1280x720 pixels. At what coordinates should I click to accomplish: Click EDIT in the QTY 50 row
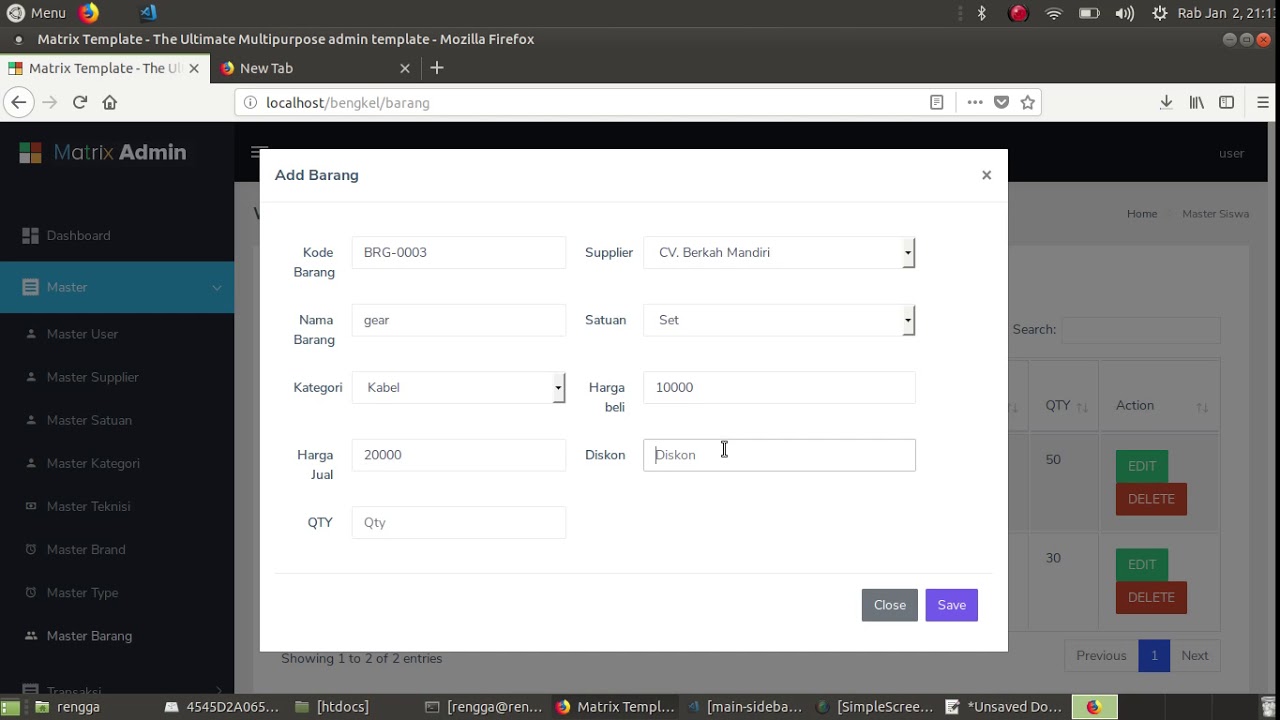click(x=1142, y=466)
